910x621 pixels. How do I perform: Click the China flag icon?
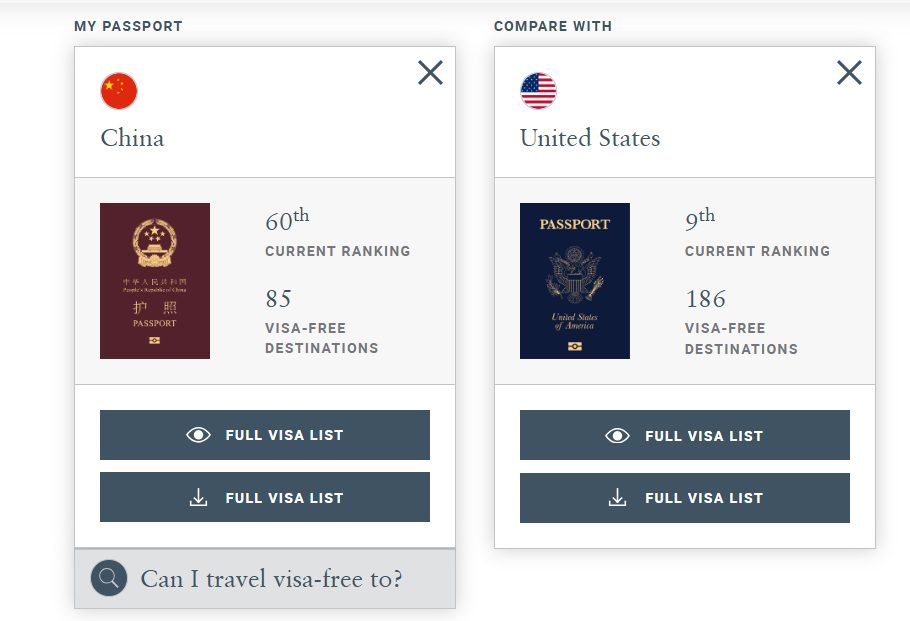click(119, 91)
